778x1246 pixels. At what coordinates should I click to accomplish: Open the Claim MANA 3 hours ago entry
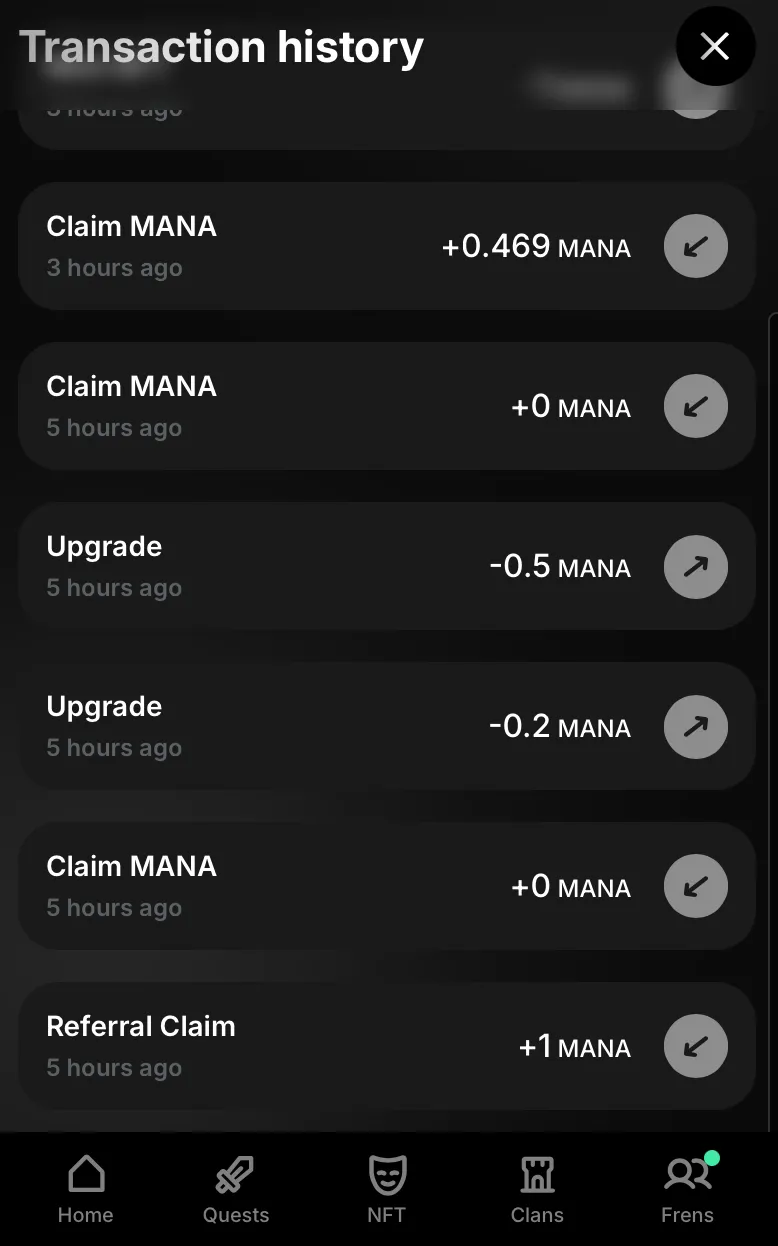click(387, 246)
